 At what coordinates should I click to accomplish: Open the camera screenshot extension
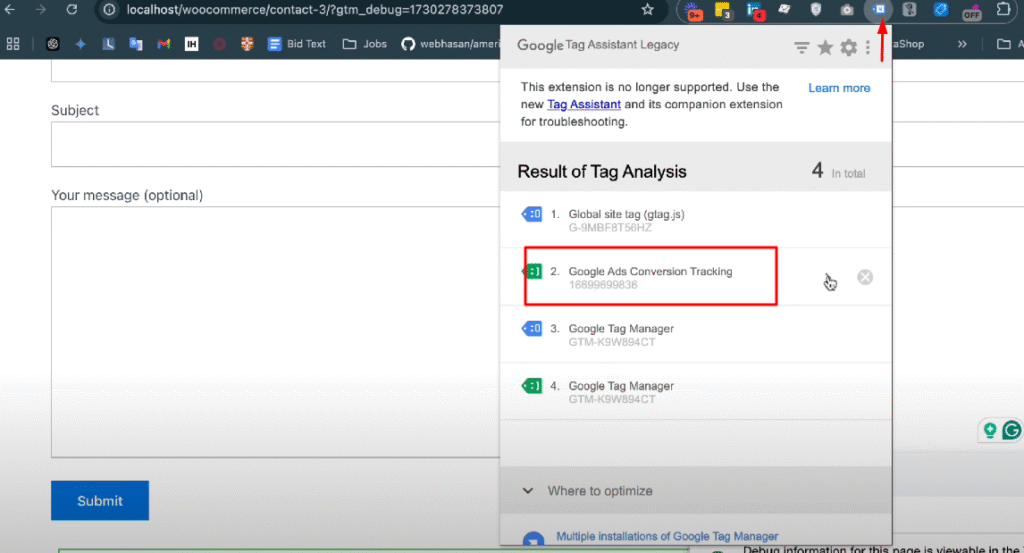847,10
